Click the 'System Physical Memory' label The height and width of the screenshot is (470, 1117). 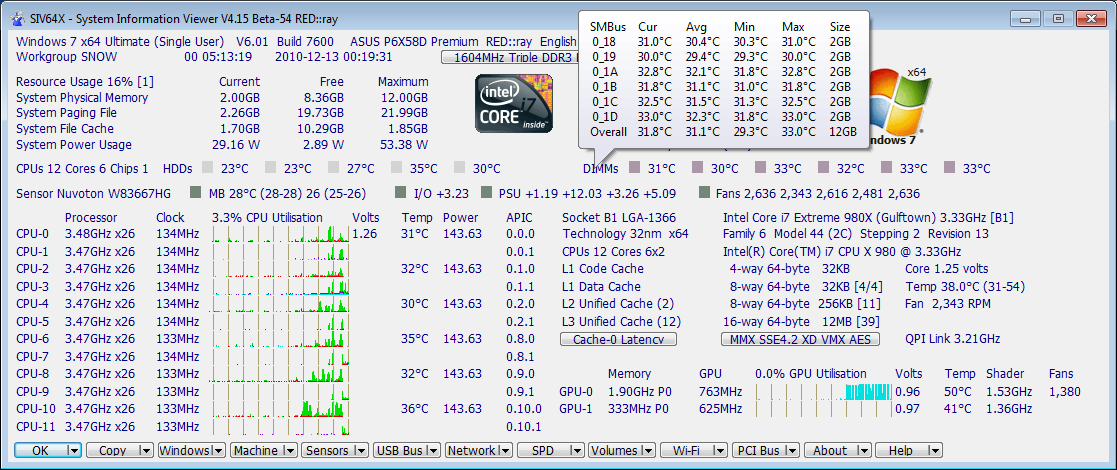(82, 98)
